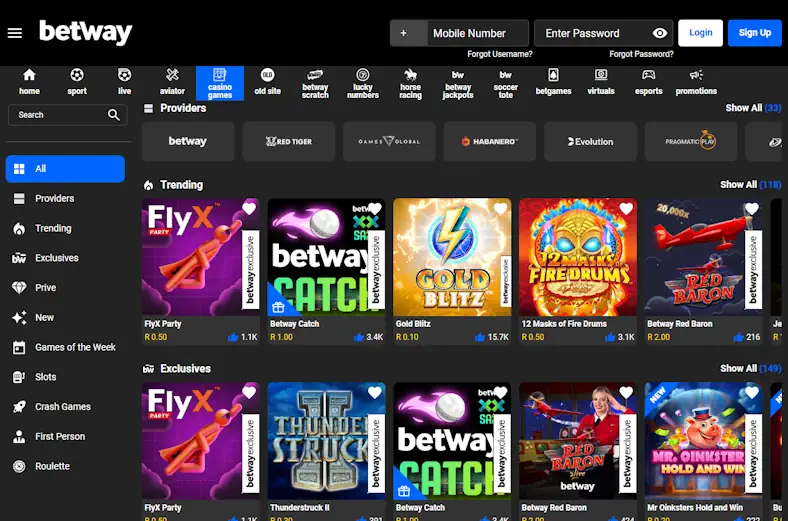Screen dimensions: 788x521
Task: Open betgames section
Action: 553,83
